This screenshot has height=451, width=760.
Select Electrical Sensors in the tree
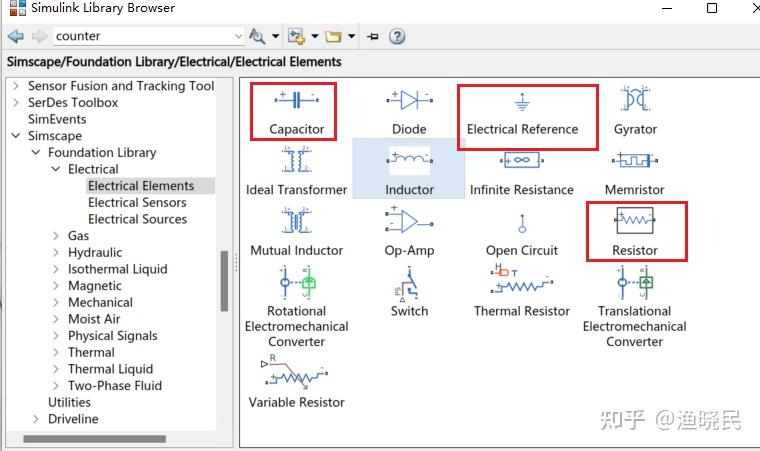click(137, 202)
